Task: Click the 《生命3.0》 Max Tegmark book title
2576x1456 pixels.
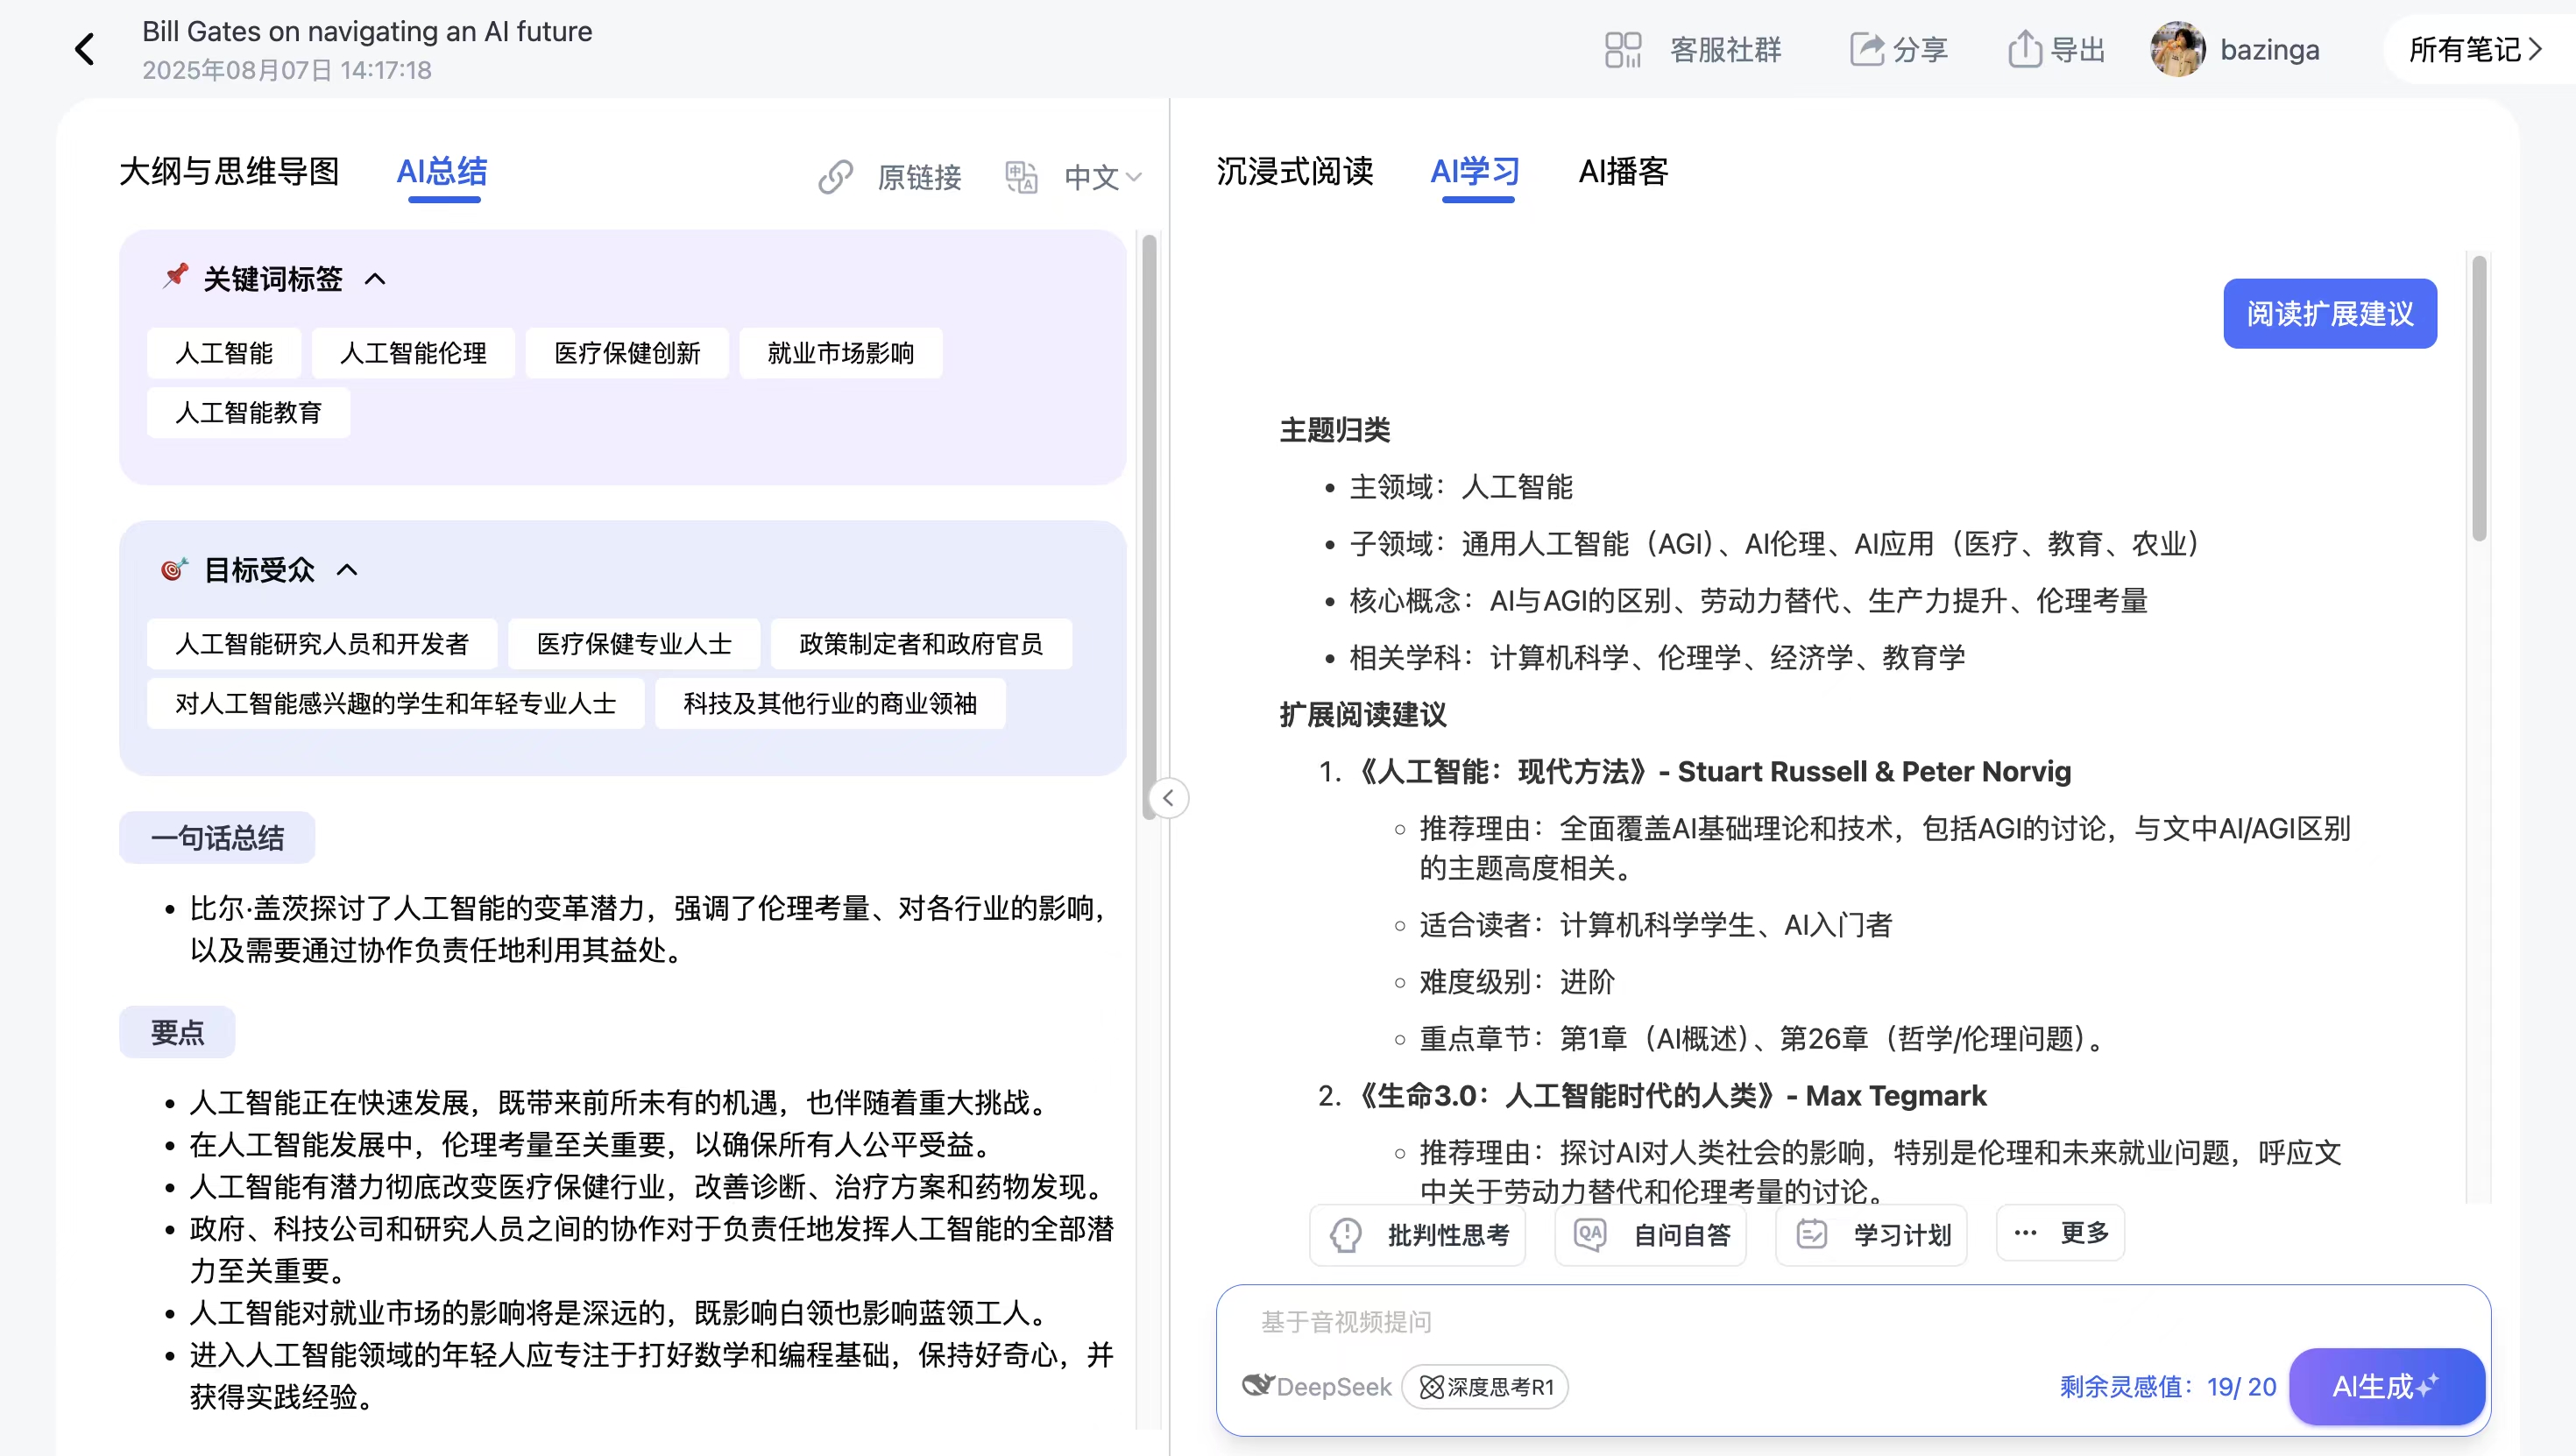Action: pyautogui.click(x=1667, y=1096)
